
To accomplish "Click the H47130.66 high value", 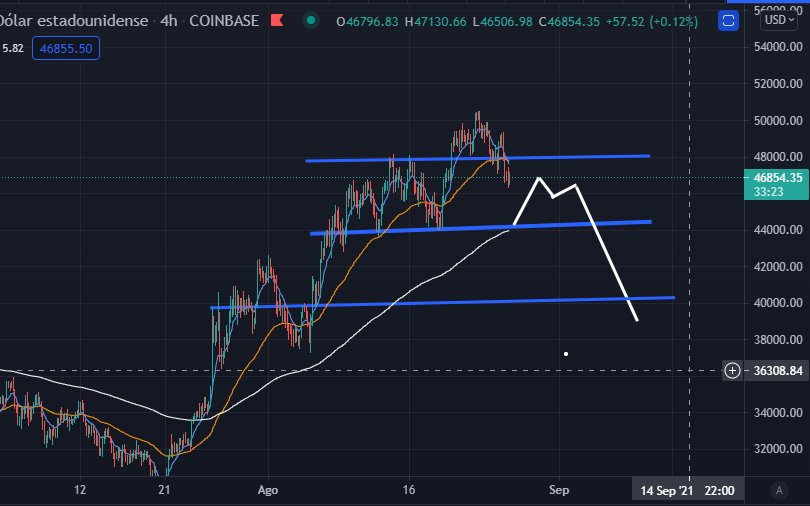I will (x=435, y=22).
